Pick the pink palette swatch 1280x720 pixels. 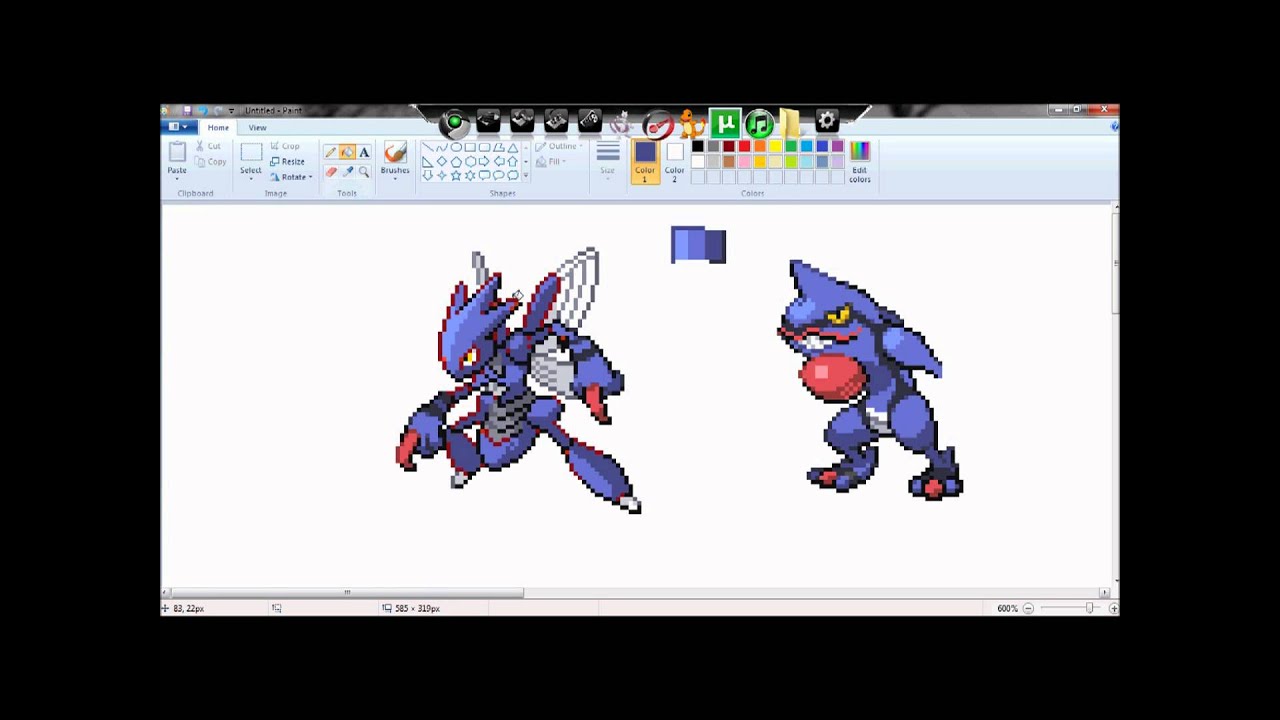pos(744,162)
